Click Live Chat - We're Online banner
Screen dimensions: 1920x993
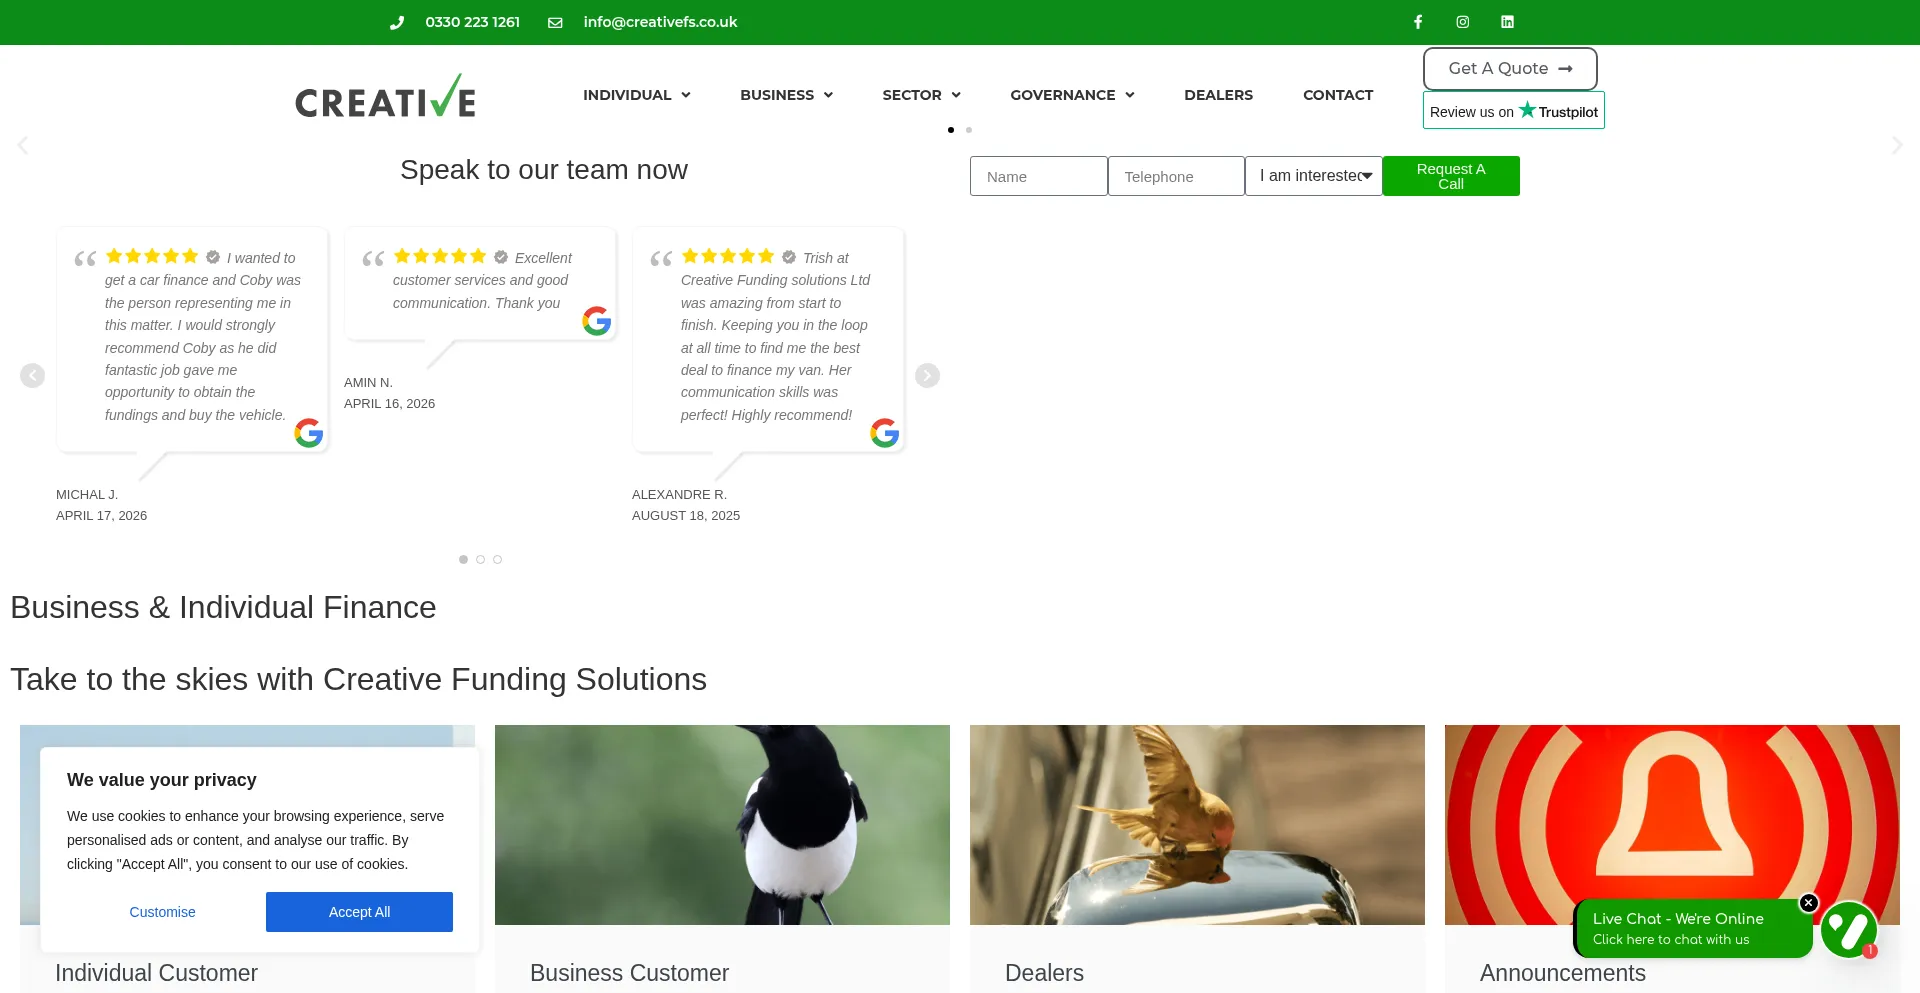coord(1692,928)
